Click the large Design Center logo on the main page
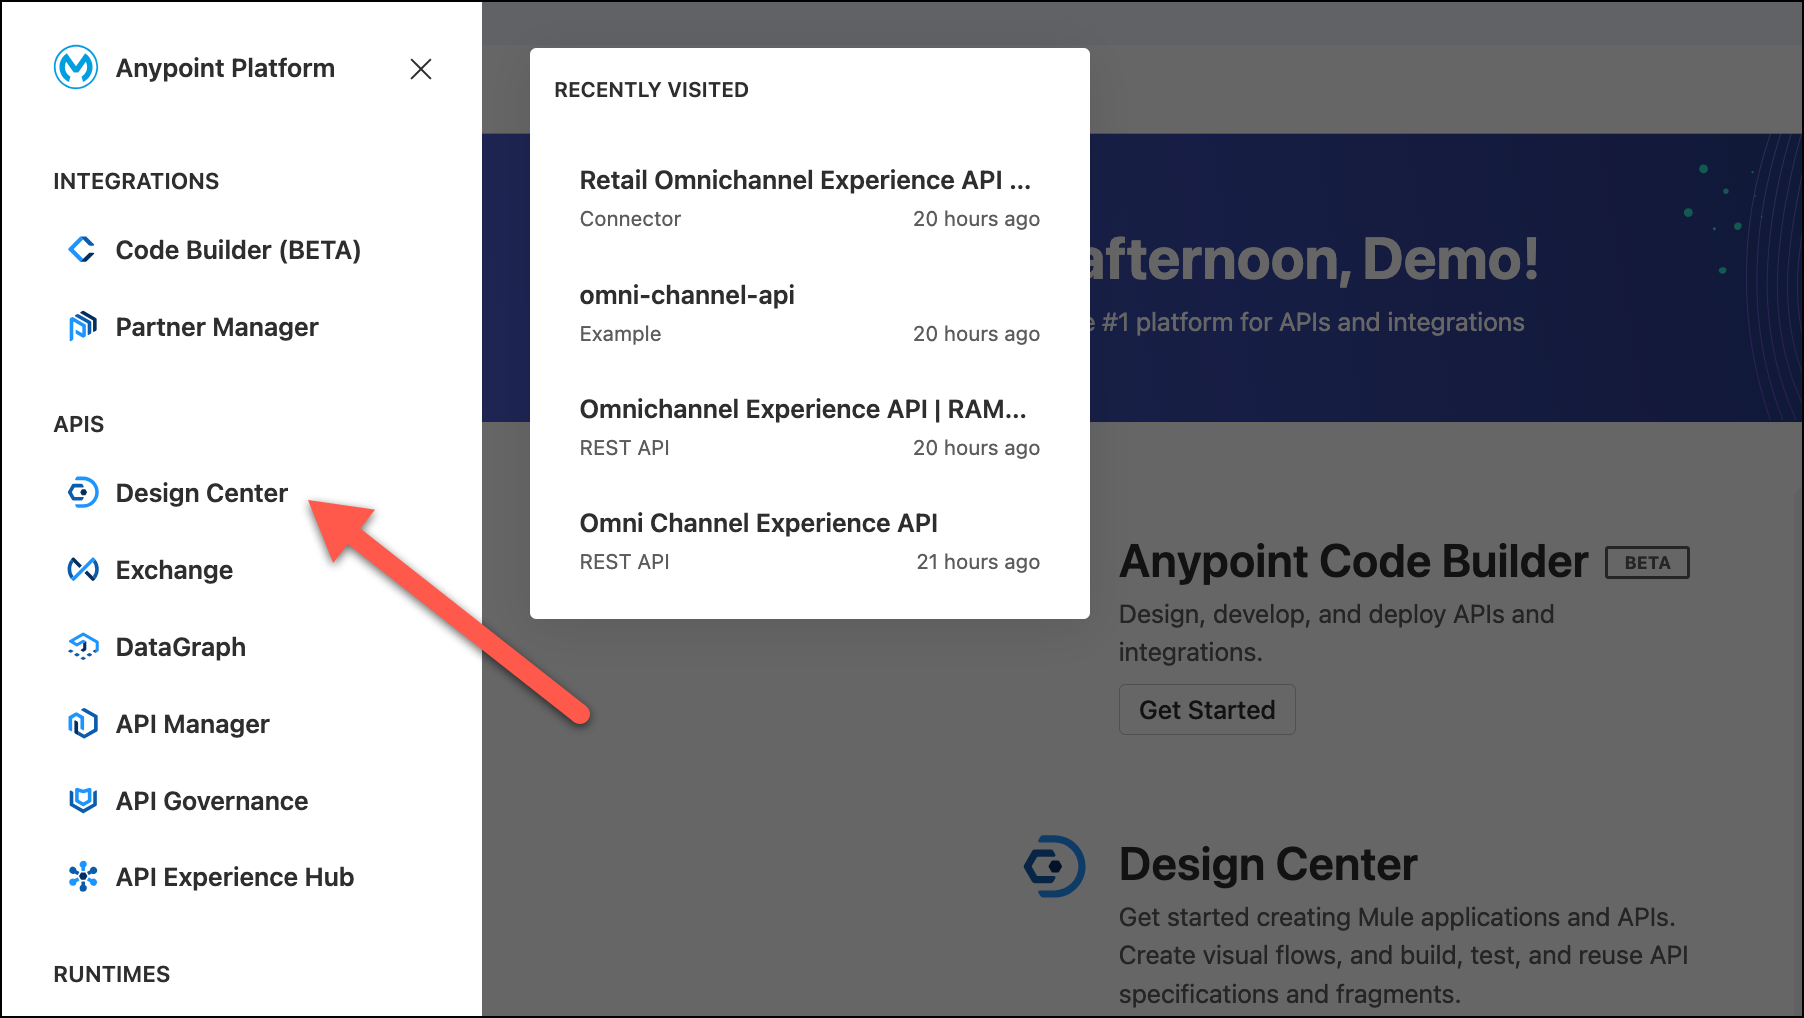 tap(1054, 866)
